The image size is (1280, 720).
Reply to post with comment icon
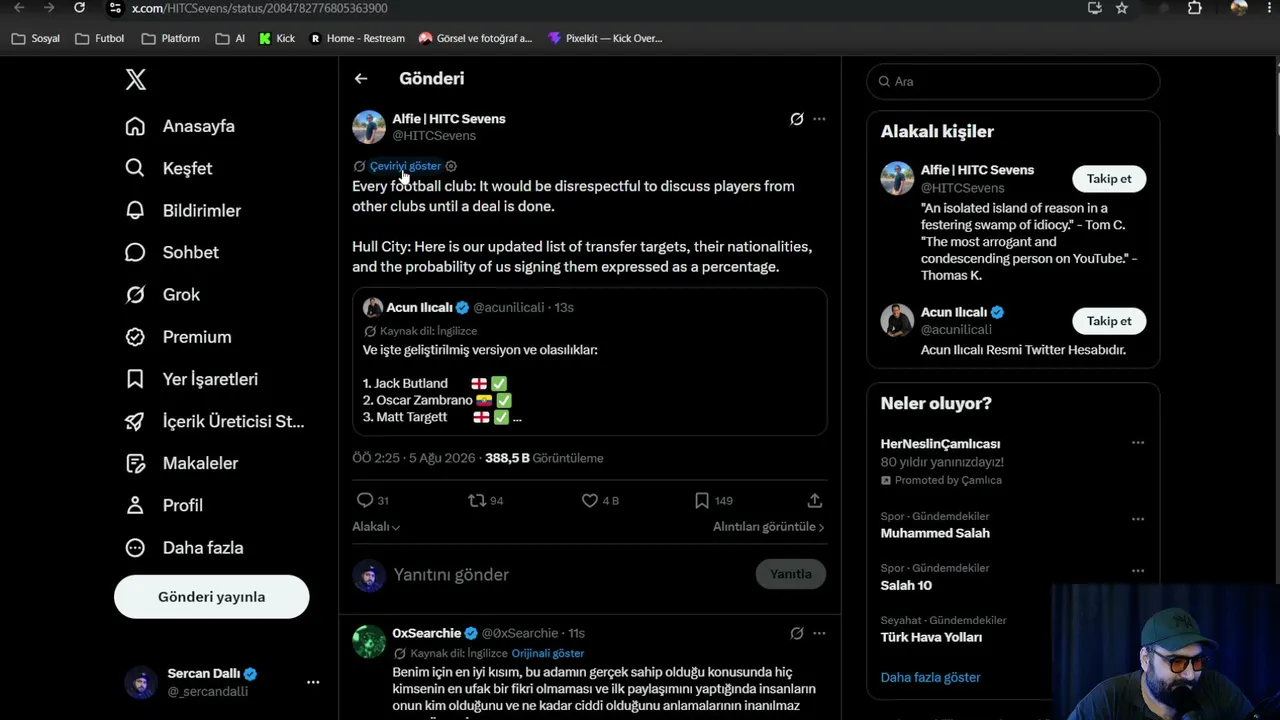(x=365, y=500)
